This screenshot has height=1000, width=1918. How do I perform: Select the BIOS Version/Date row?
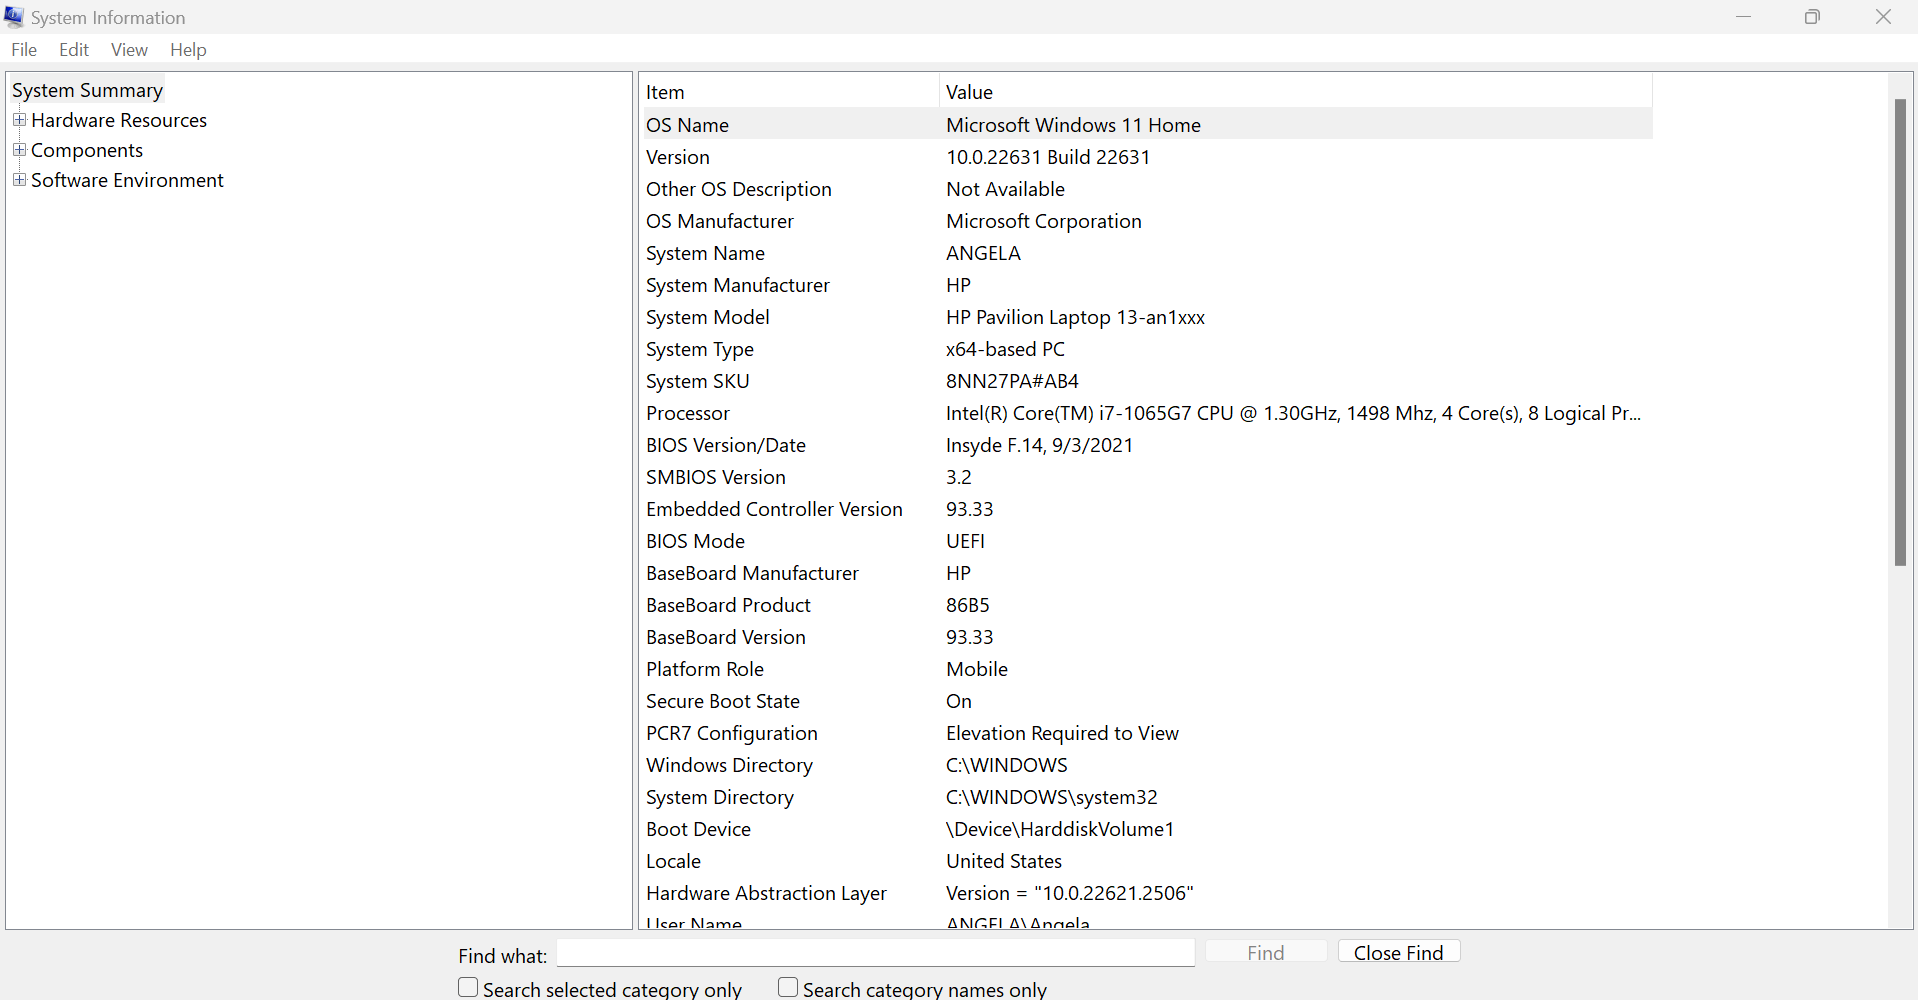point(1146,445)
